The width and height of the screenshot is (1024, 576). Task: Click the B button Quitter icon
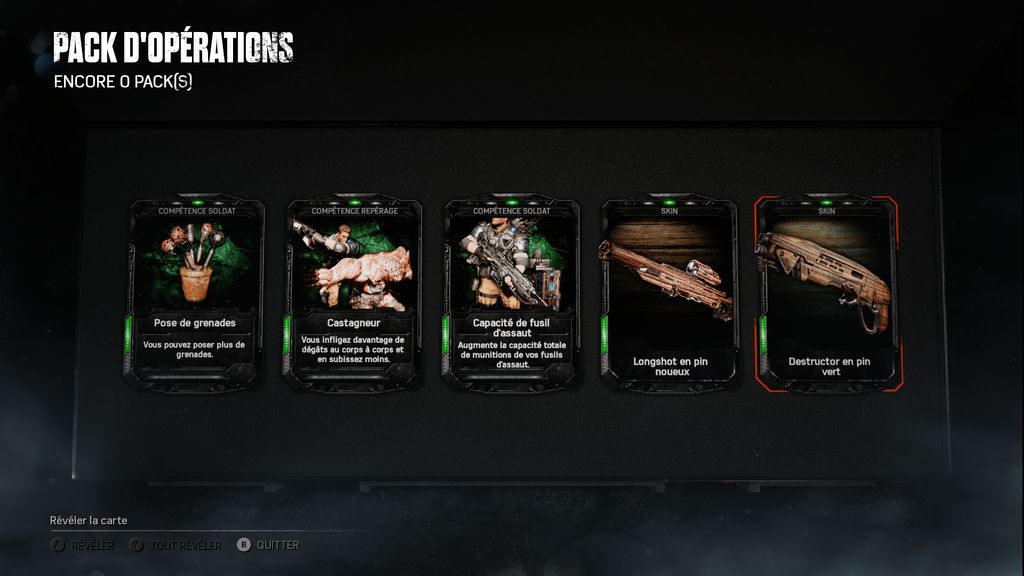(244, 545)
